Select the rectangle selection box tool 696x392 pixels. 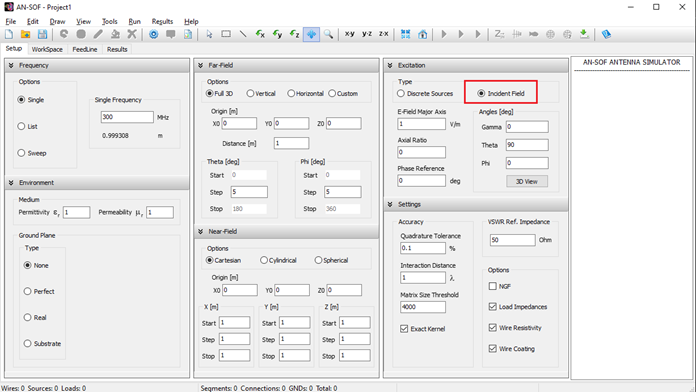point(226,34)
